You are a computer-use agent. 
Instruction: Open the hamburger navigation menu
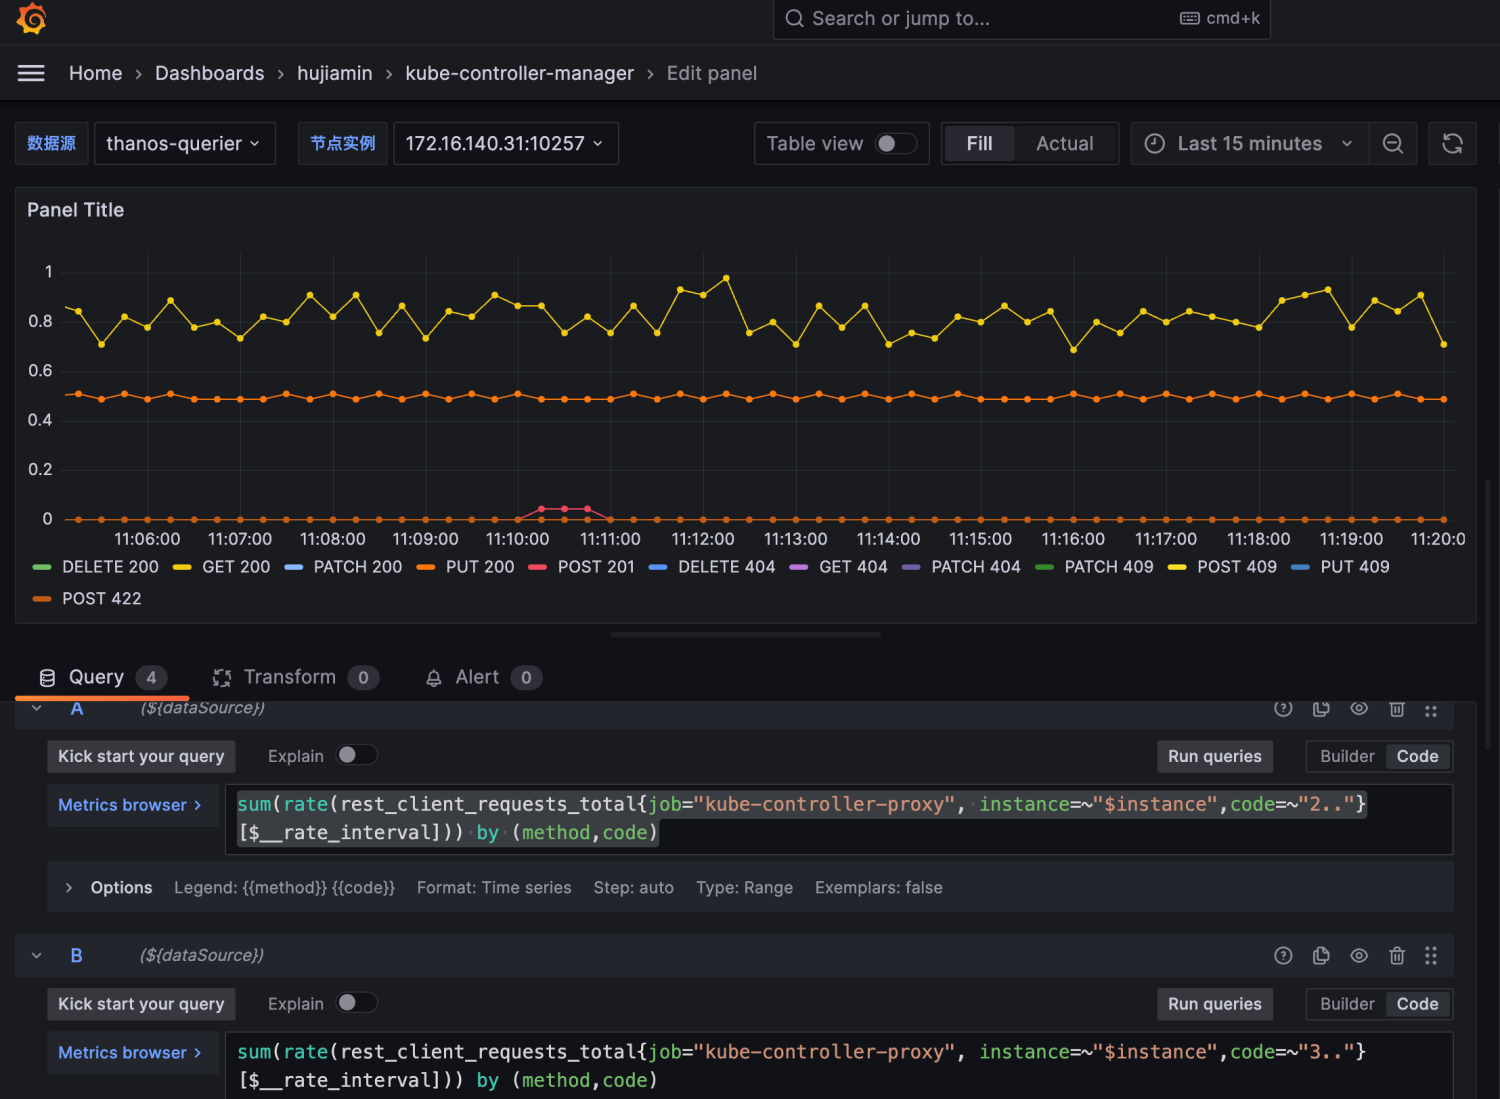pyautogui.click(x=31, y=73)
